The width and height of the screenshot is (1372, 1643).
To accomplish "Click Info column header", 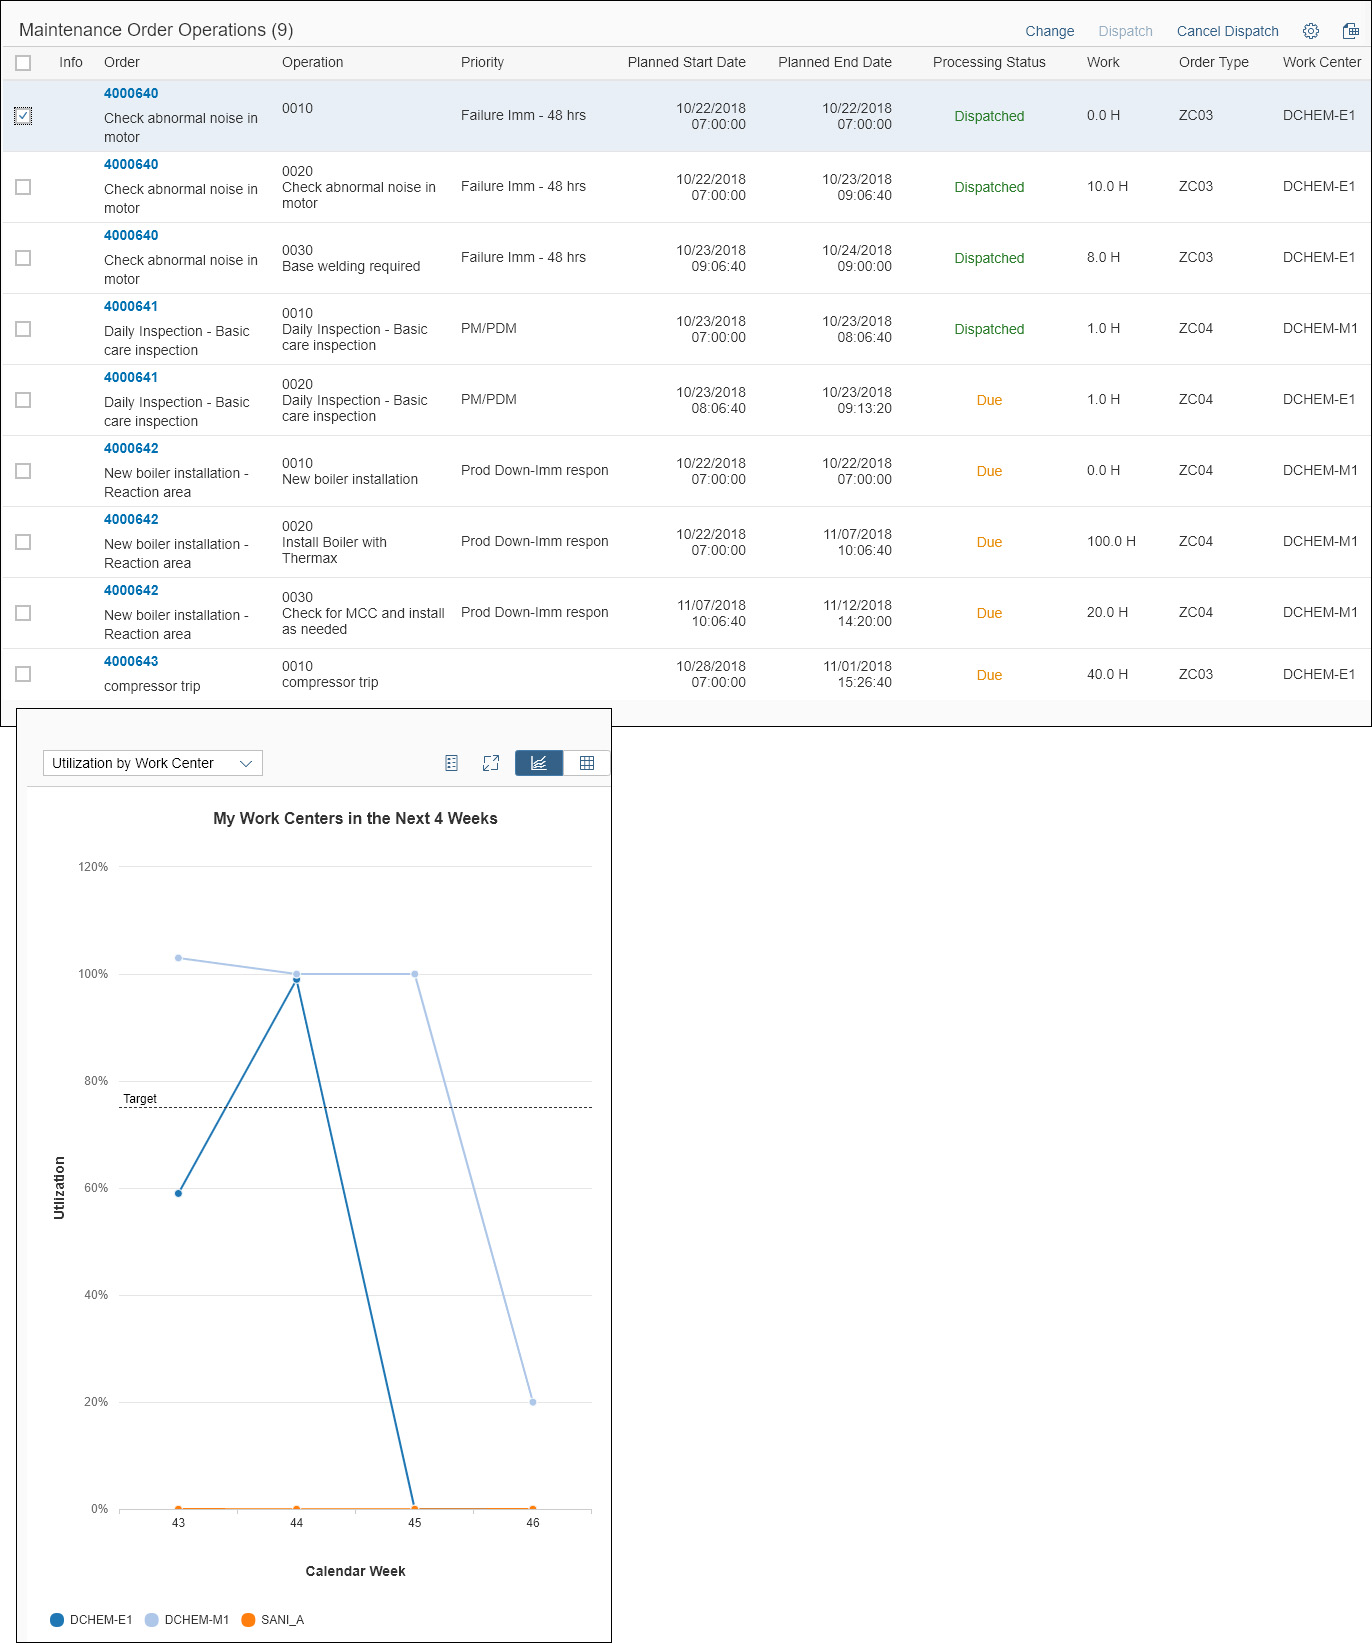I will point(71,62).
